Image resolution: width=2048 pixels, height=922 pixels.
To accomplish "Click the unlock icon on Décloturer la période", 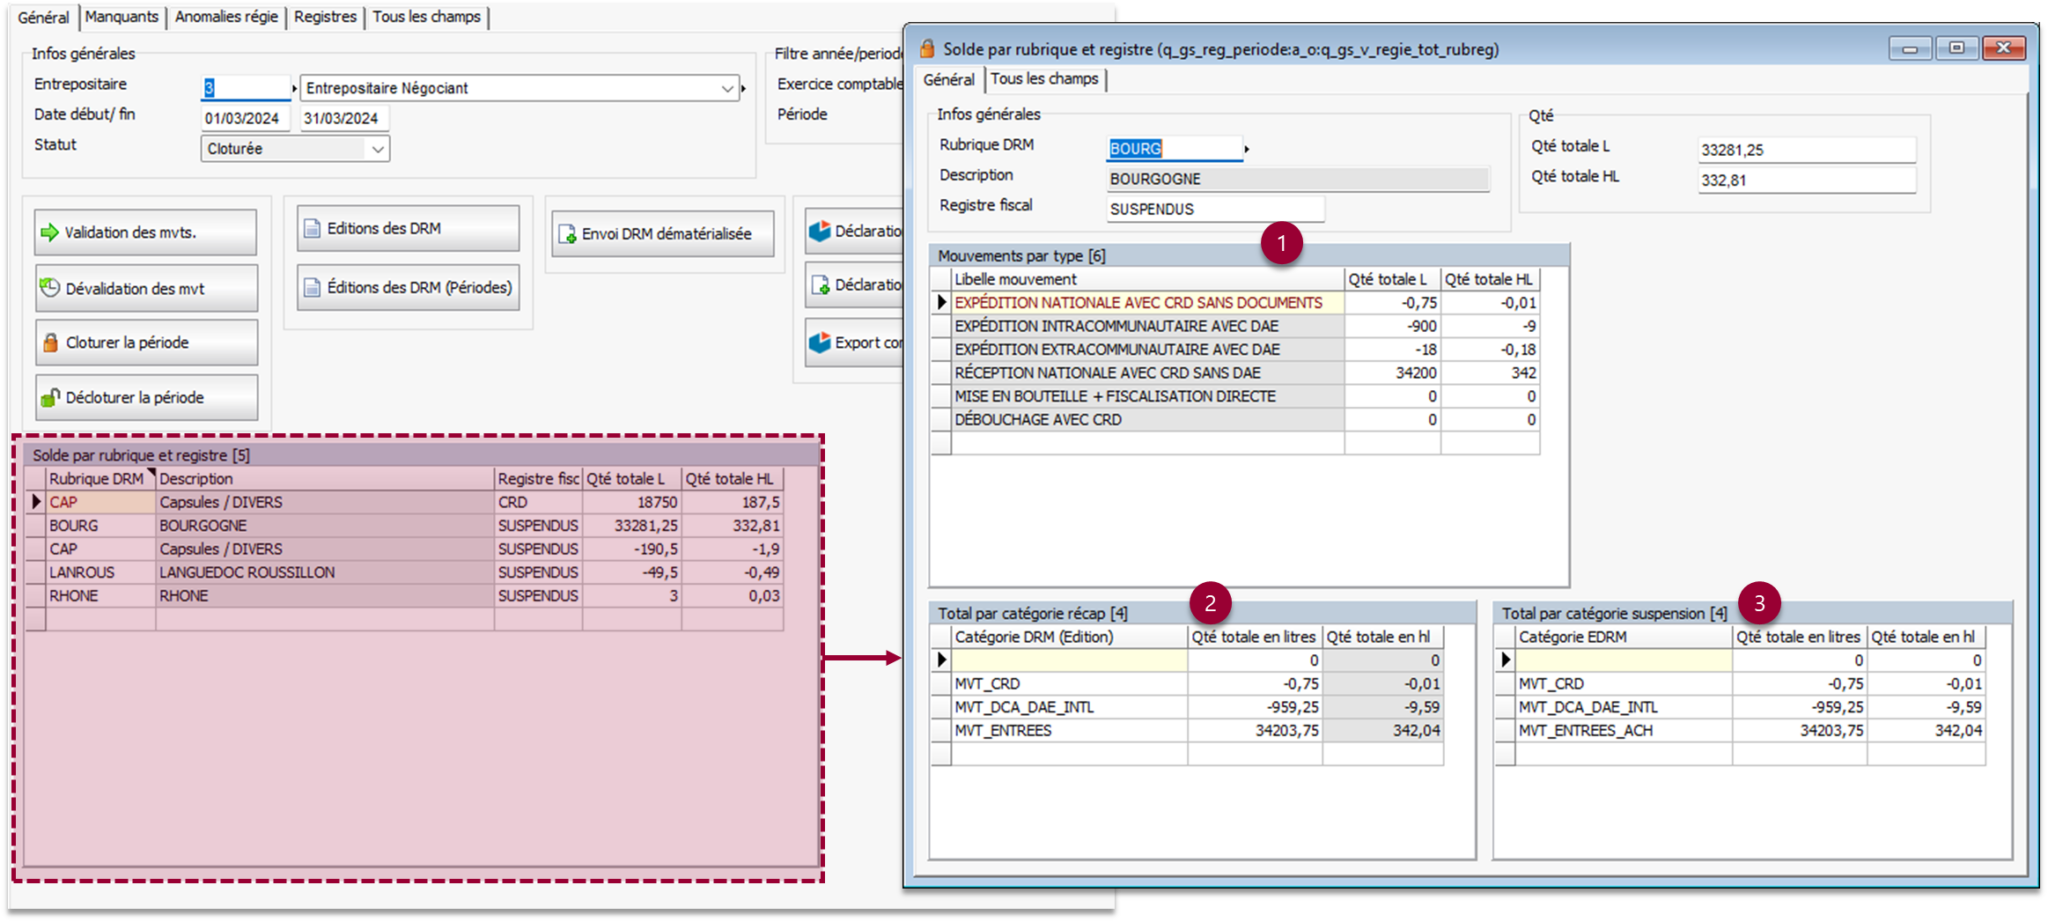I will 50,398.
